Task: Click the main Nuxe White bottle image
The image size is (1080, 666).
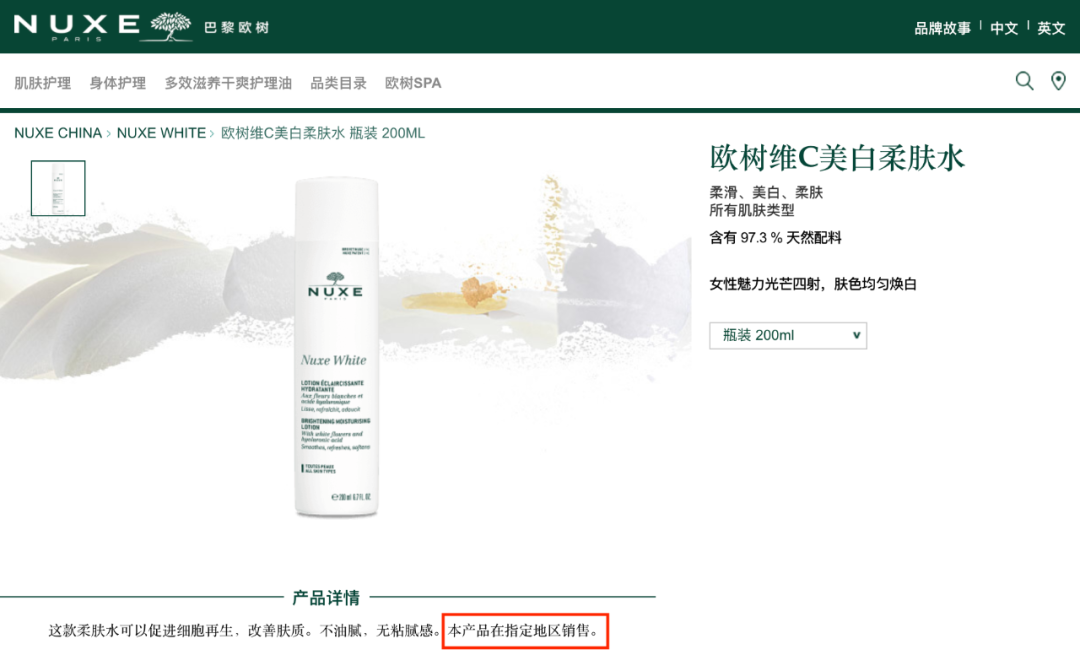Action: [x=336, y=346]
